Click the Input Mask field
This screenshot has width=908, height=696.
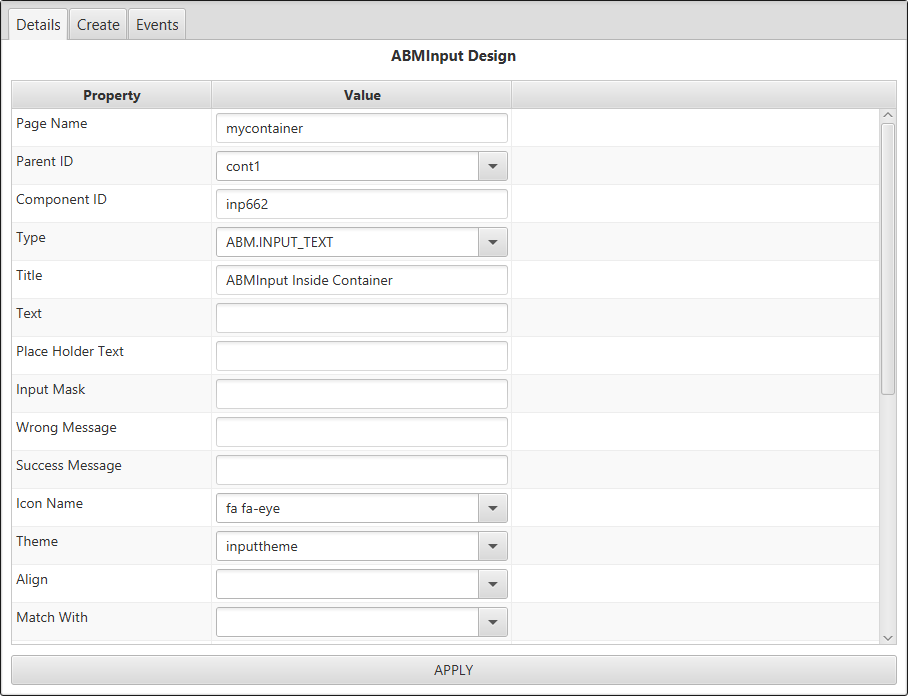coord(361,394)
